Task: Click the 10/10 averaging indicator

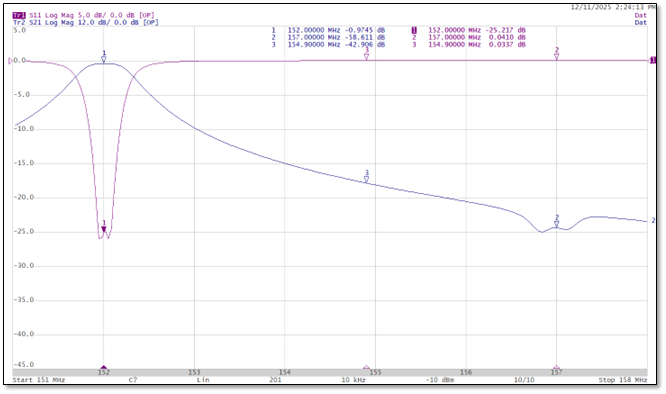Action: click(x=524, y=380)
